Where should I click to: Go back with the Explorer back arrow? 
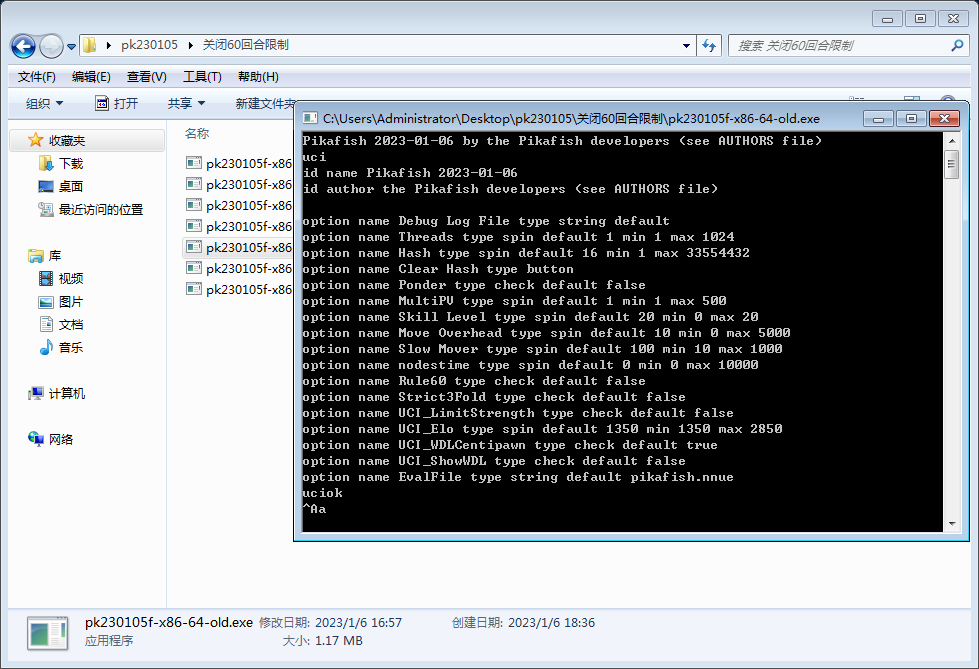pyautogui.click(x=23, y=46)
